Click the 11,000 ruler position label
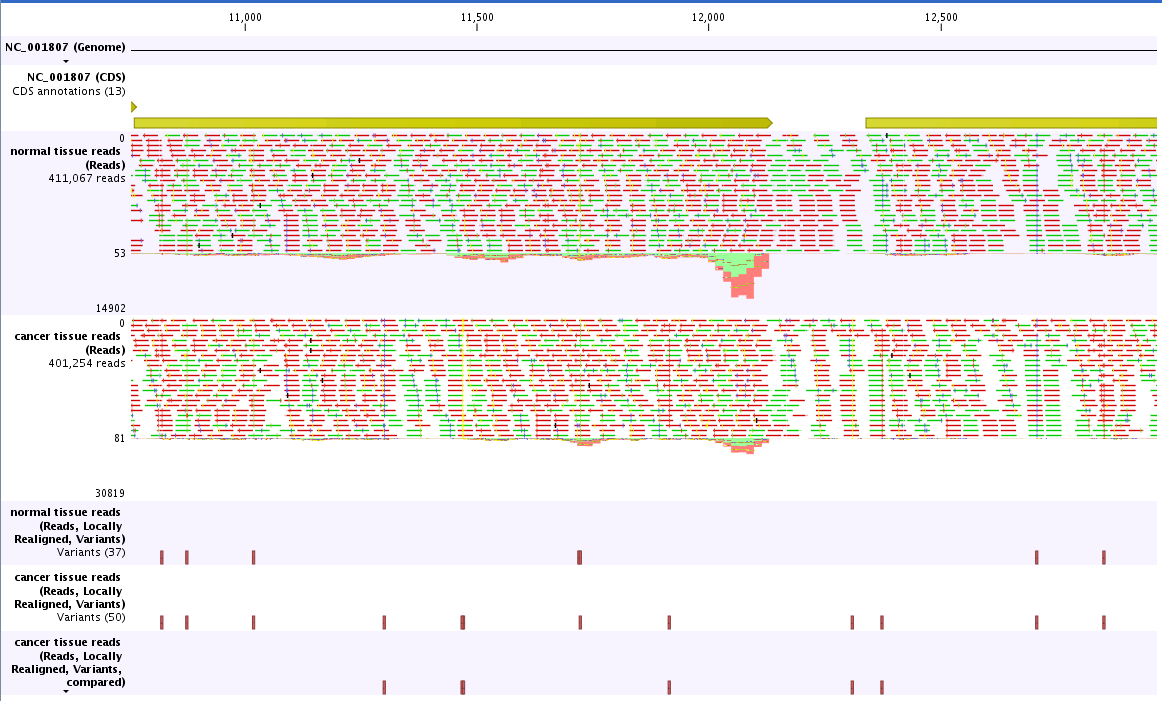 click(245, 18)
